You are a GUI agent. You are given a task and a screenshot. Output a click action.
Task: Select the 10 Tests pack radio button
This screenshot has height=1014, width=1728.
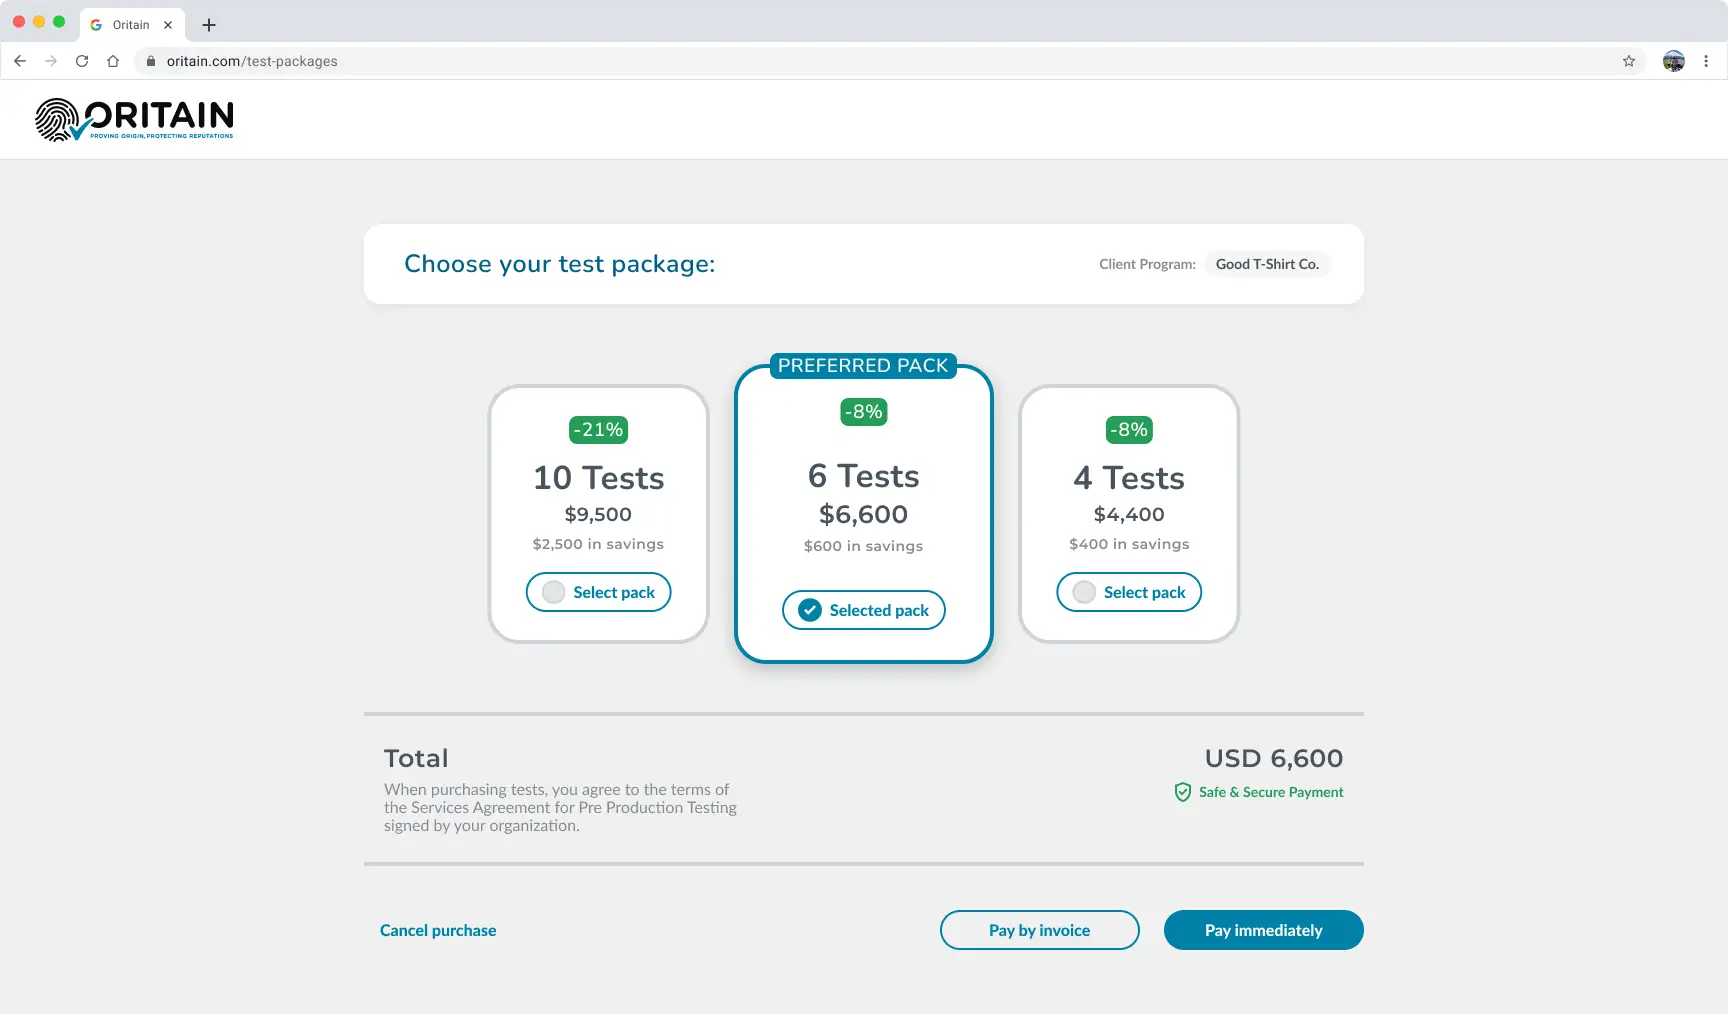click(553, 592)
